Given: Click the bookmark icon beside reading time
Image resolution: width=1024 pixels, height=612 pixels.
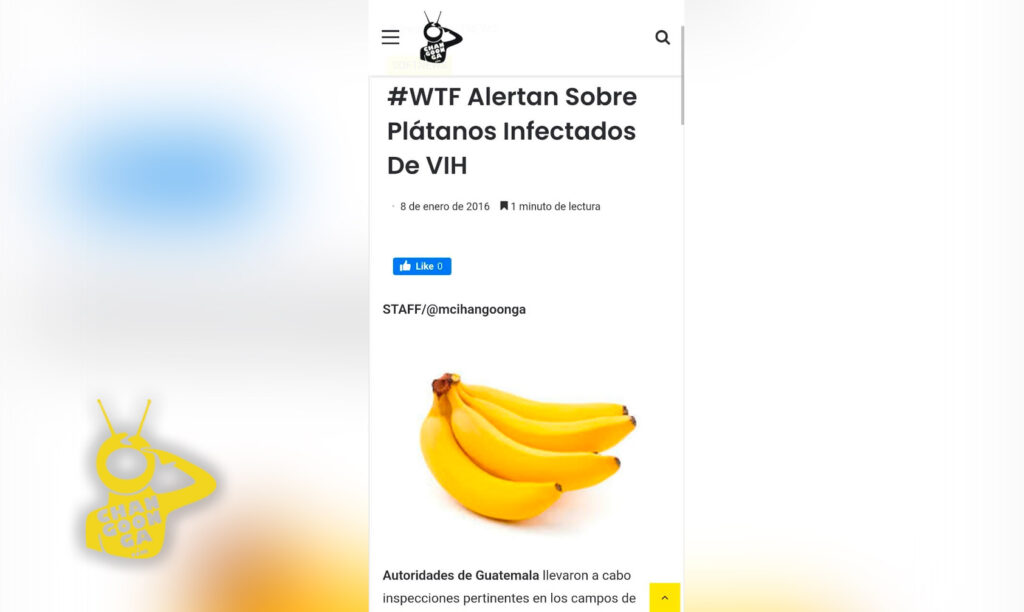Looking at the screenshot, I should point(504,206).
